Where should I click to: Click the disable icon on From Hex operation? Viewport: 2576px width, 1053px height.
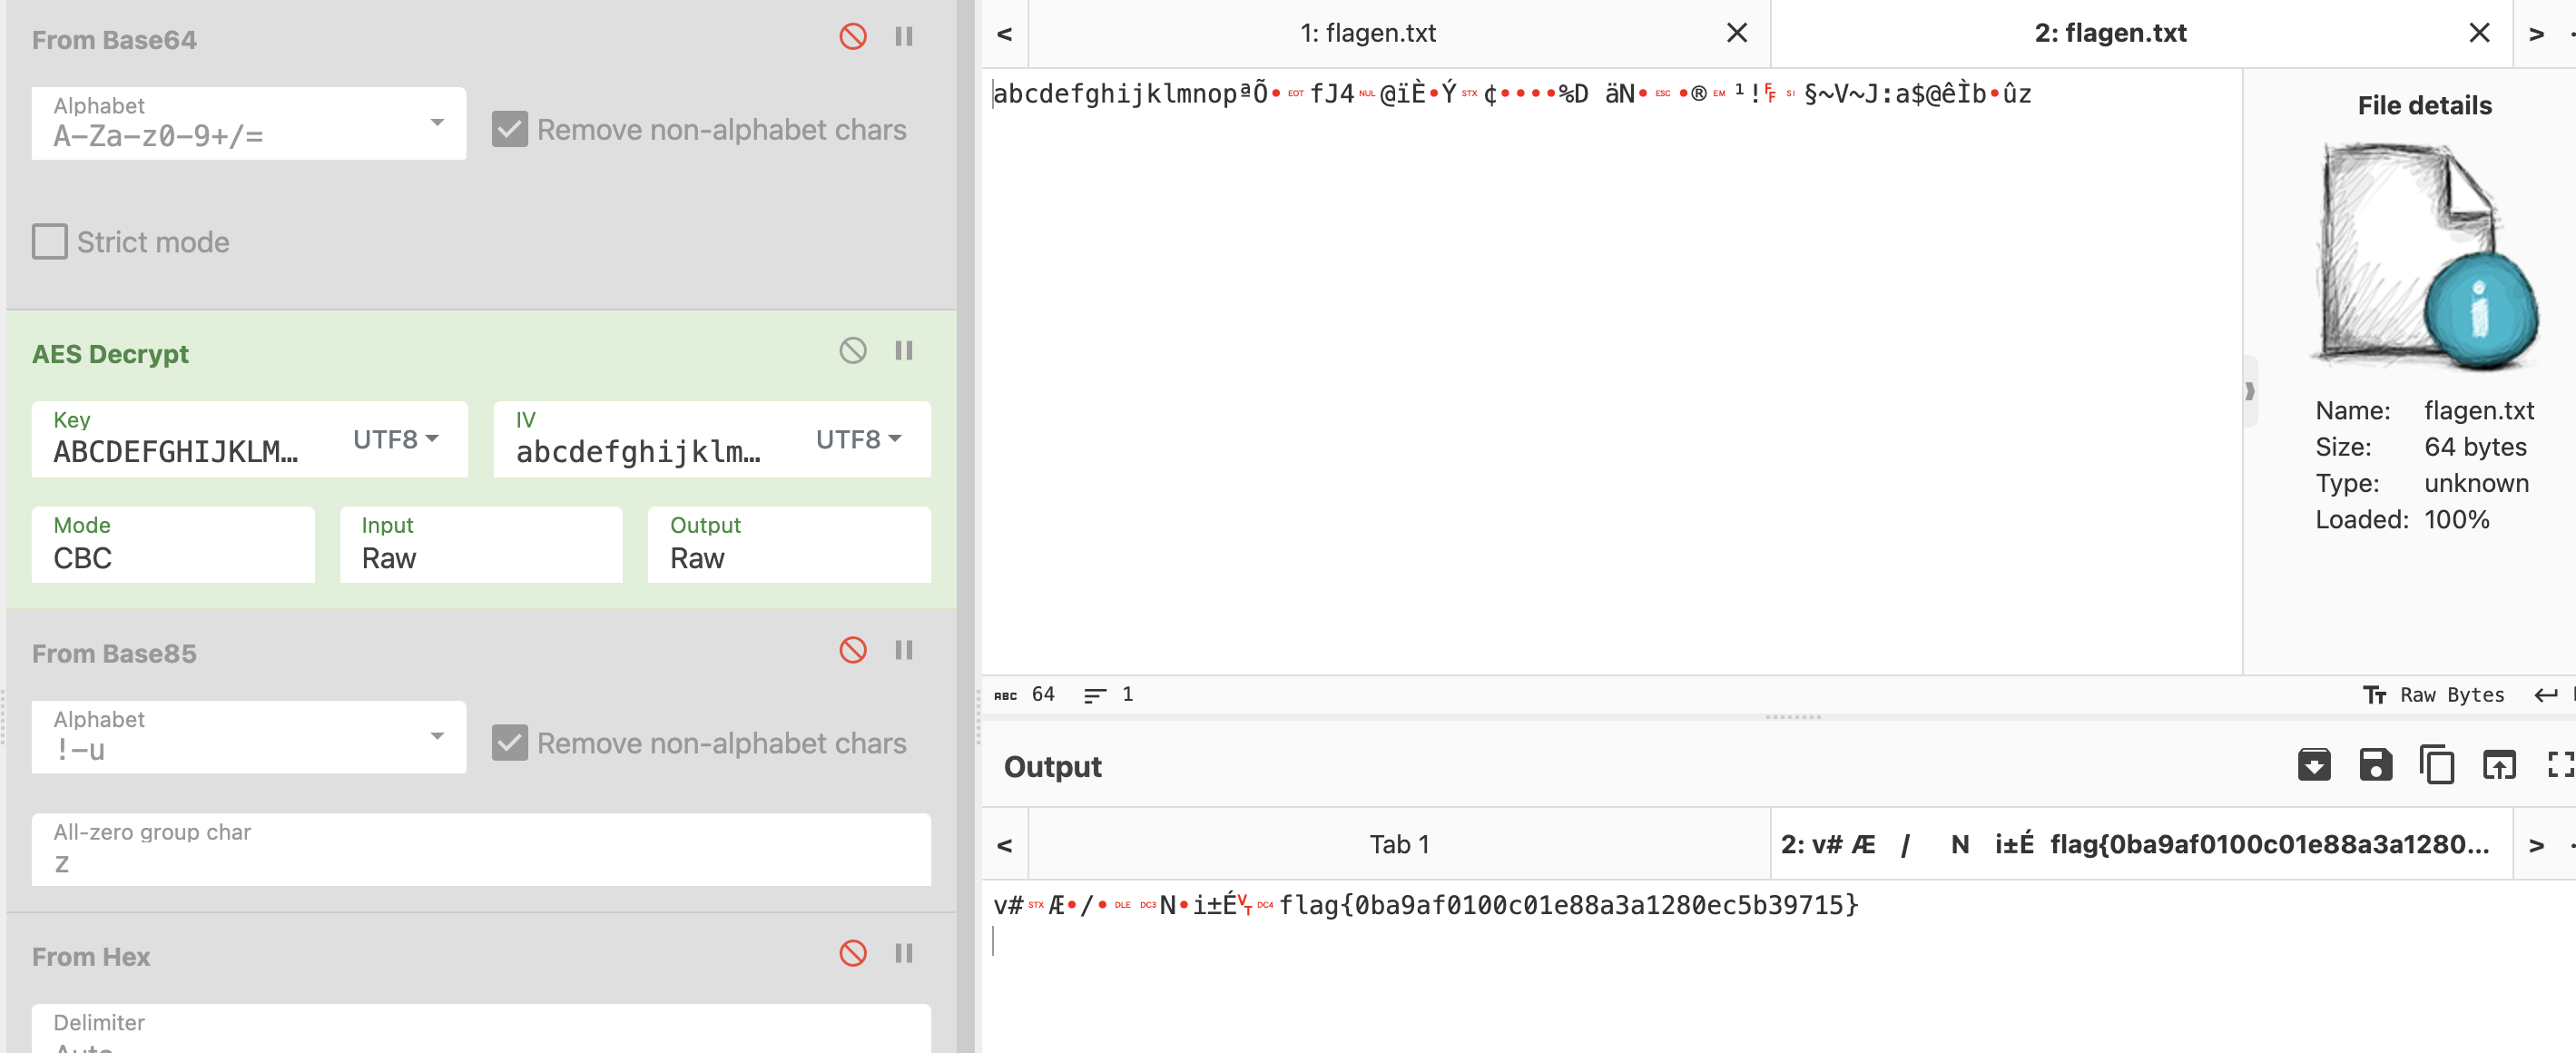(x=852, y=954)
